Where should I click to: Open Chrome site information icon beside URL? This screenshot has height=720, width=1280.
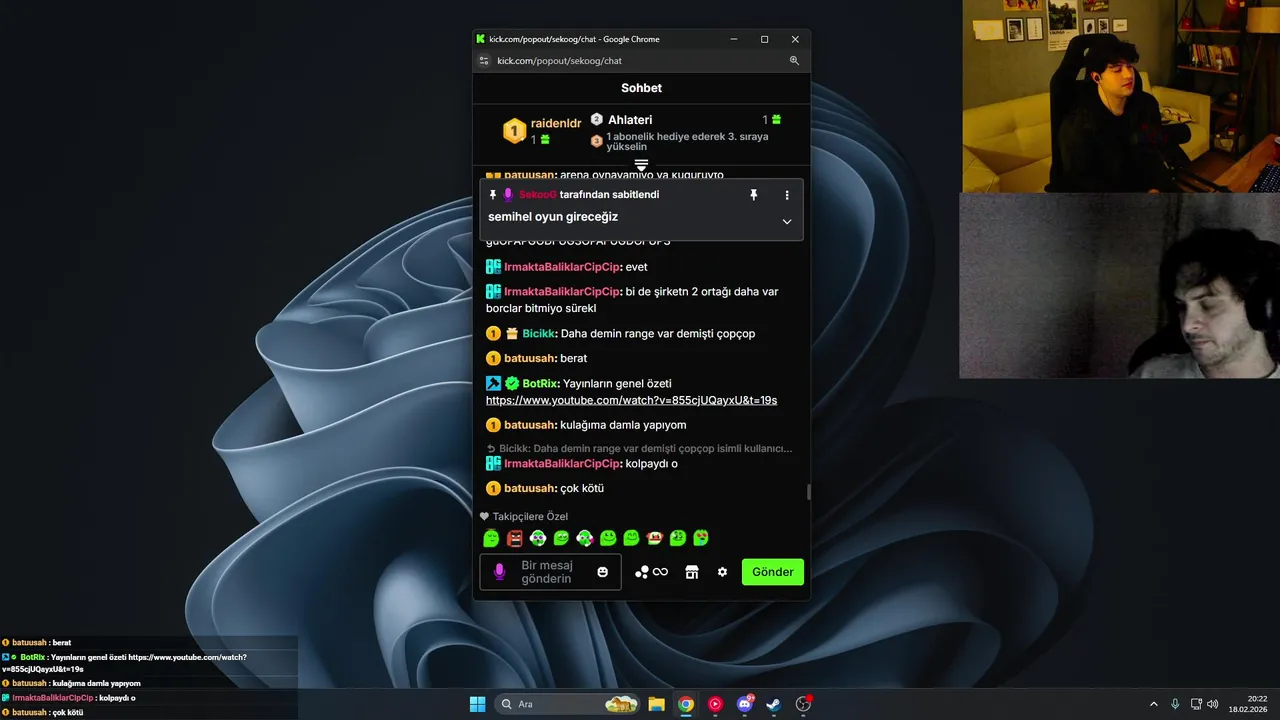pos(484,61)
